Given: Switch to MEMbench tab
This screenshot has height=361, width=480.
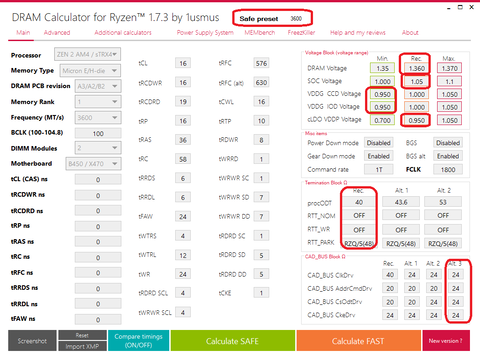Looking at the screenshot, I should pos(260,33).
